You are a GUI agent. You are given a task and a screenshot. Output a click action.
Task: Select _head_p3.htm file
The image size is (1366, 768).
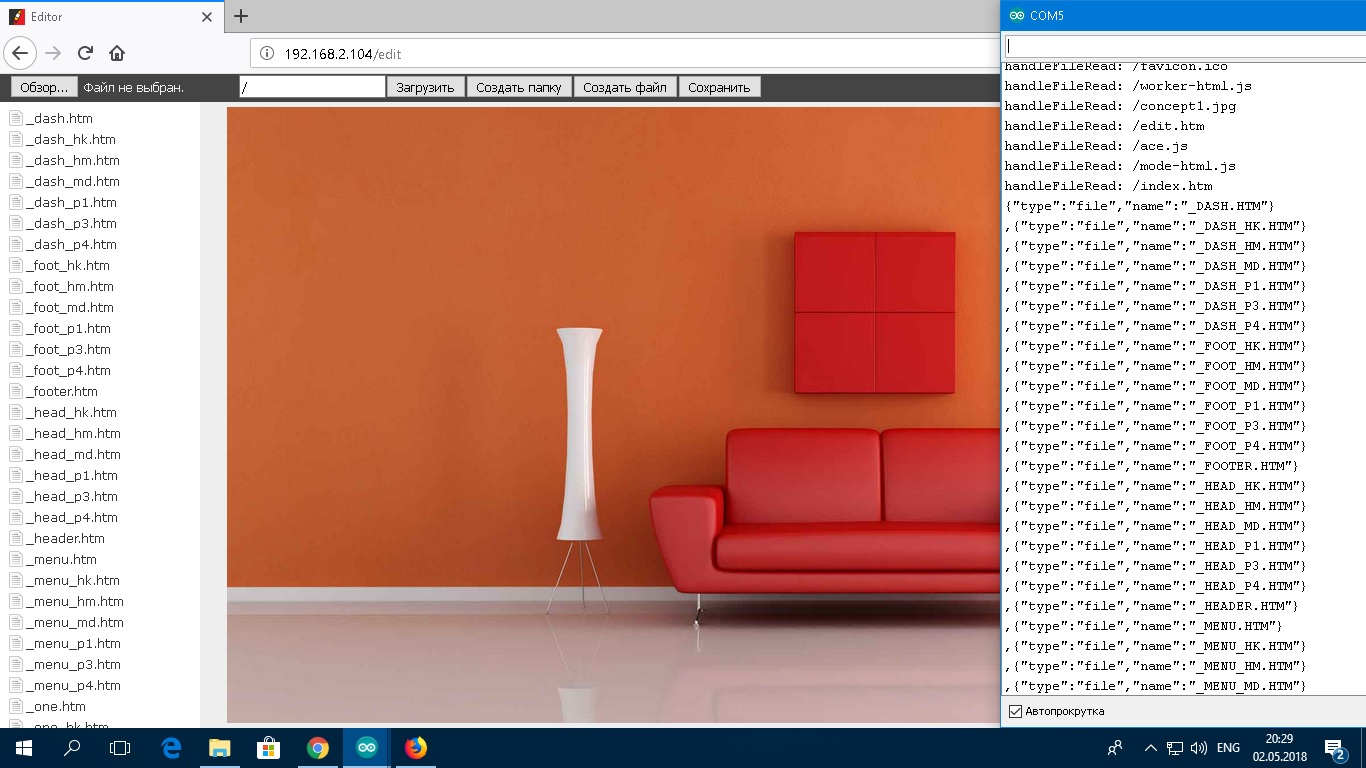(x=72, y=496)
